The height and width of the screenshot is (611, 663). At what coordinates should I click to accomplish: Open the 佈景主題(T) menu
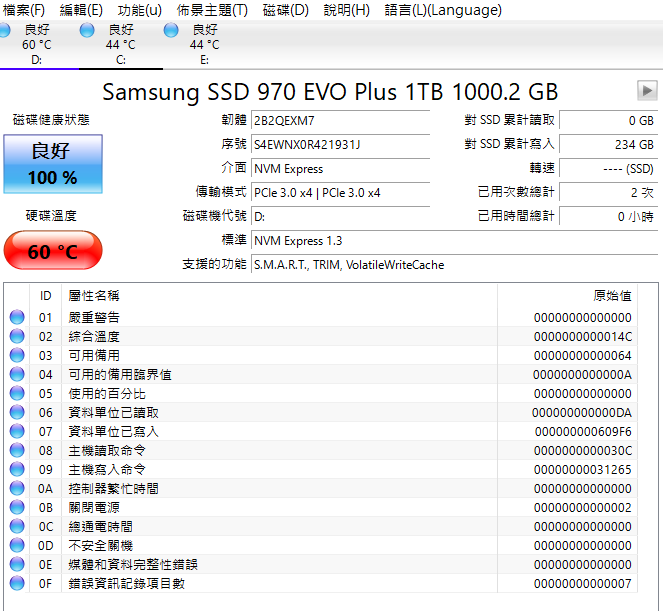(212, 10)
